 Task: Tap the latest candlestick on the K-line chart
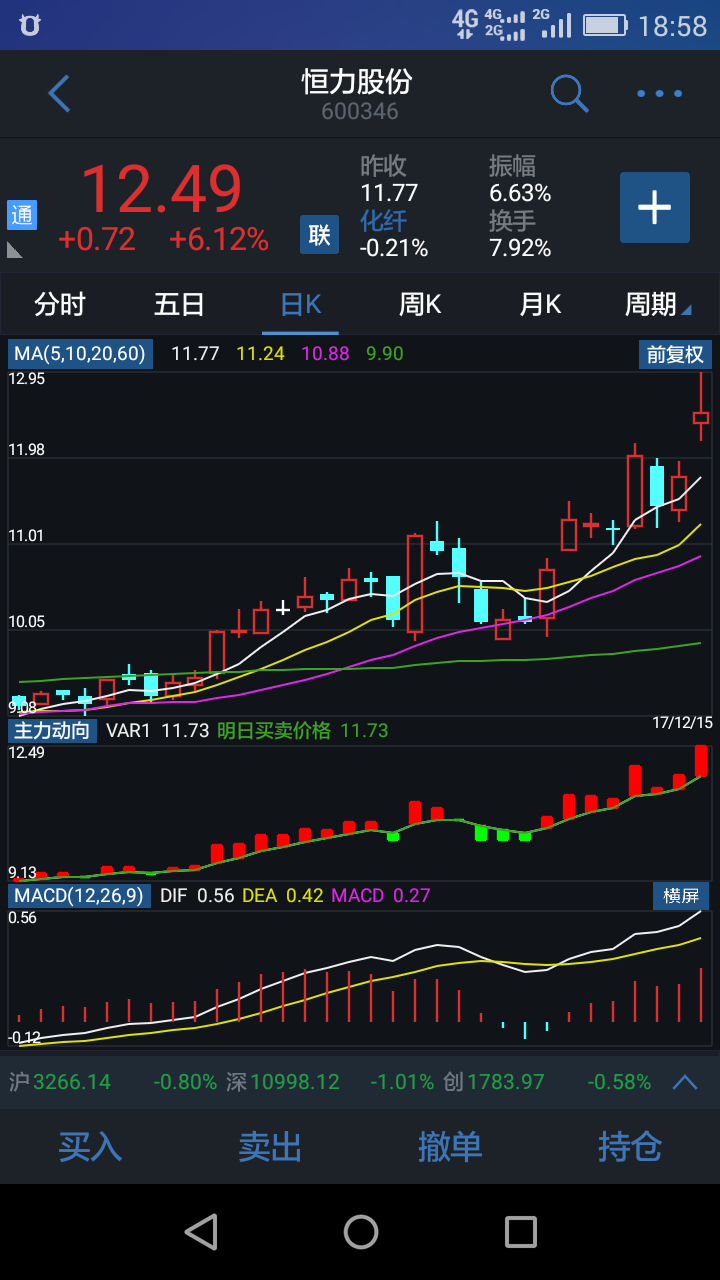701,407
